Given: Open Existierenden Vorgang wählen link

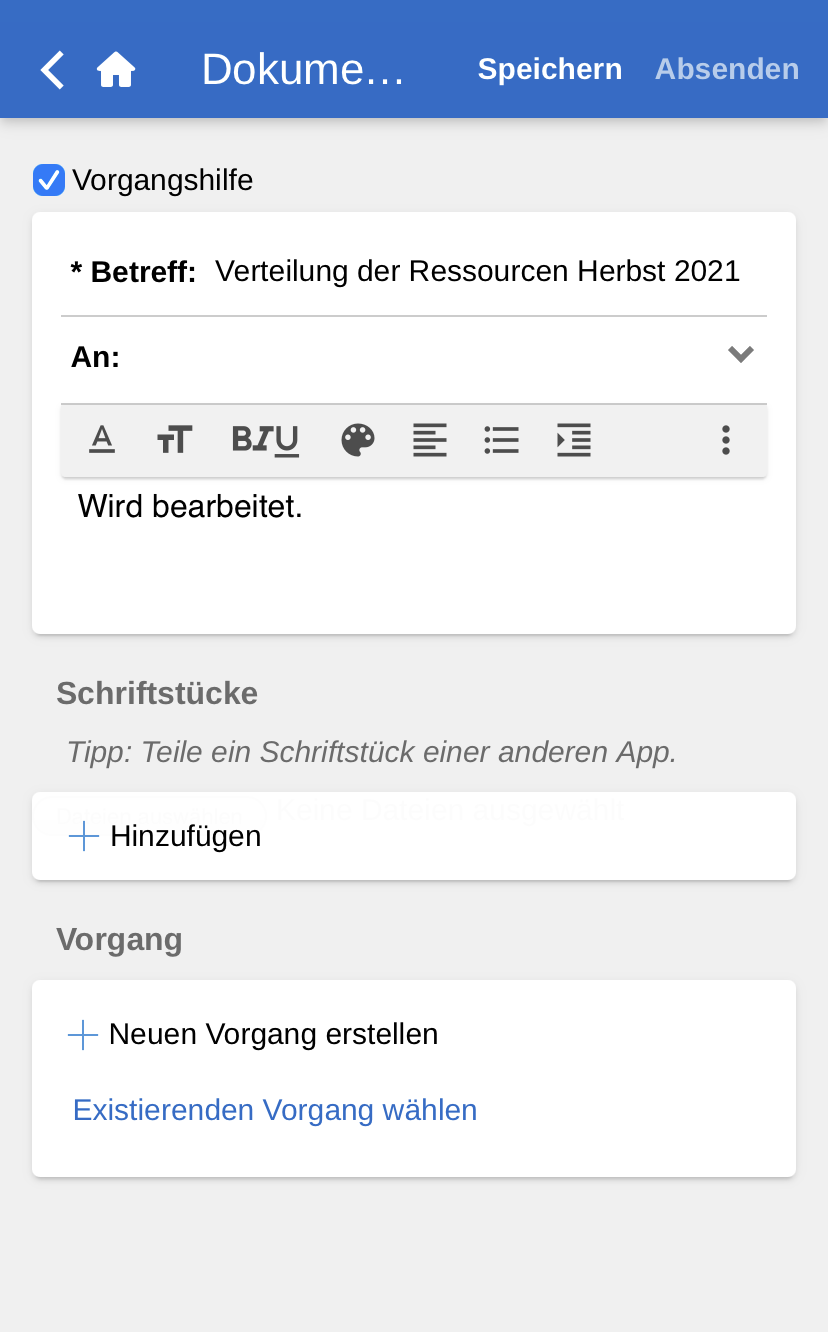Looking at the screenshot, I should [275, 1110].
